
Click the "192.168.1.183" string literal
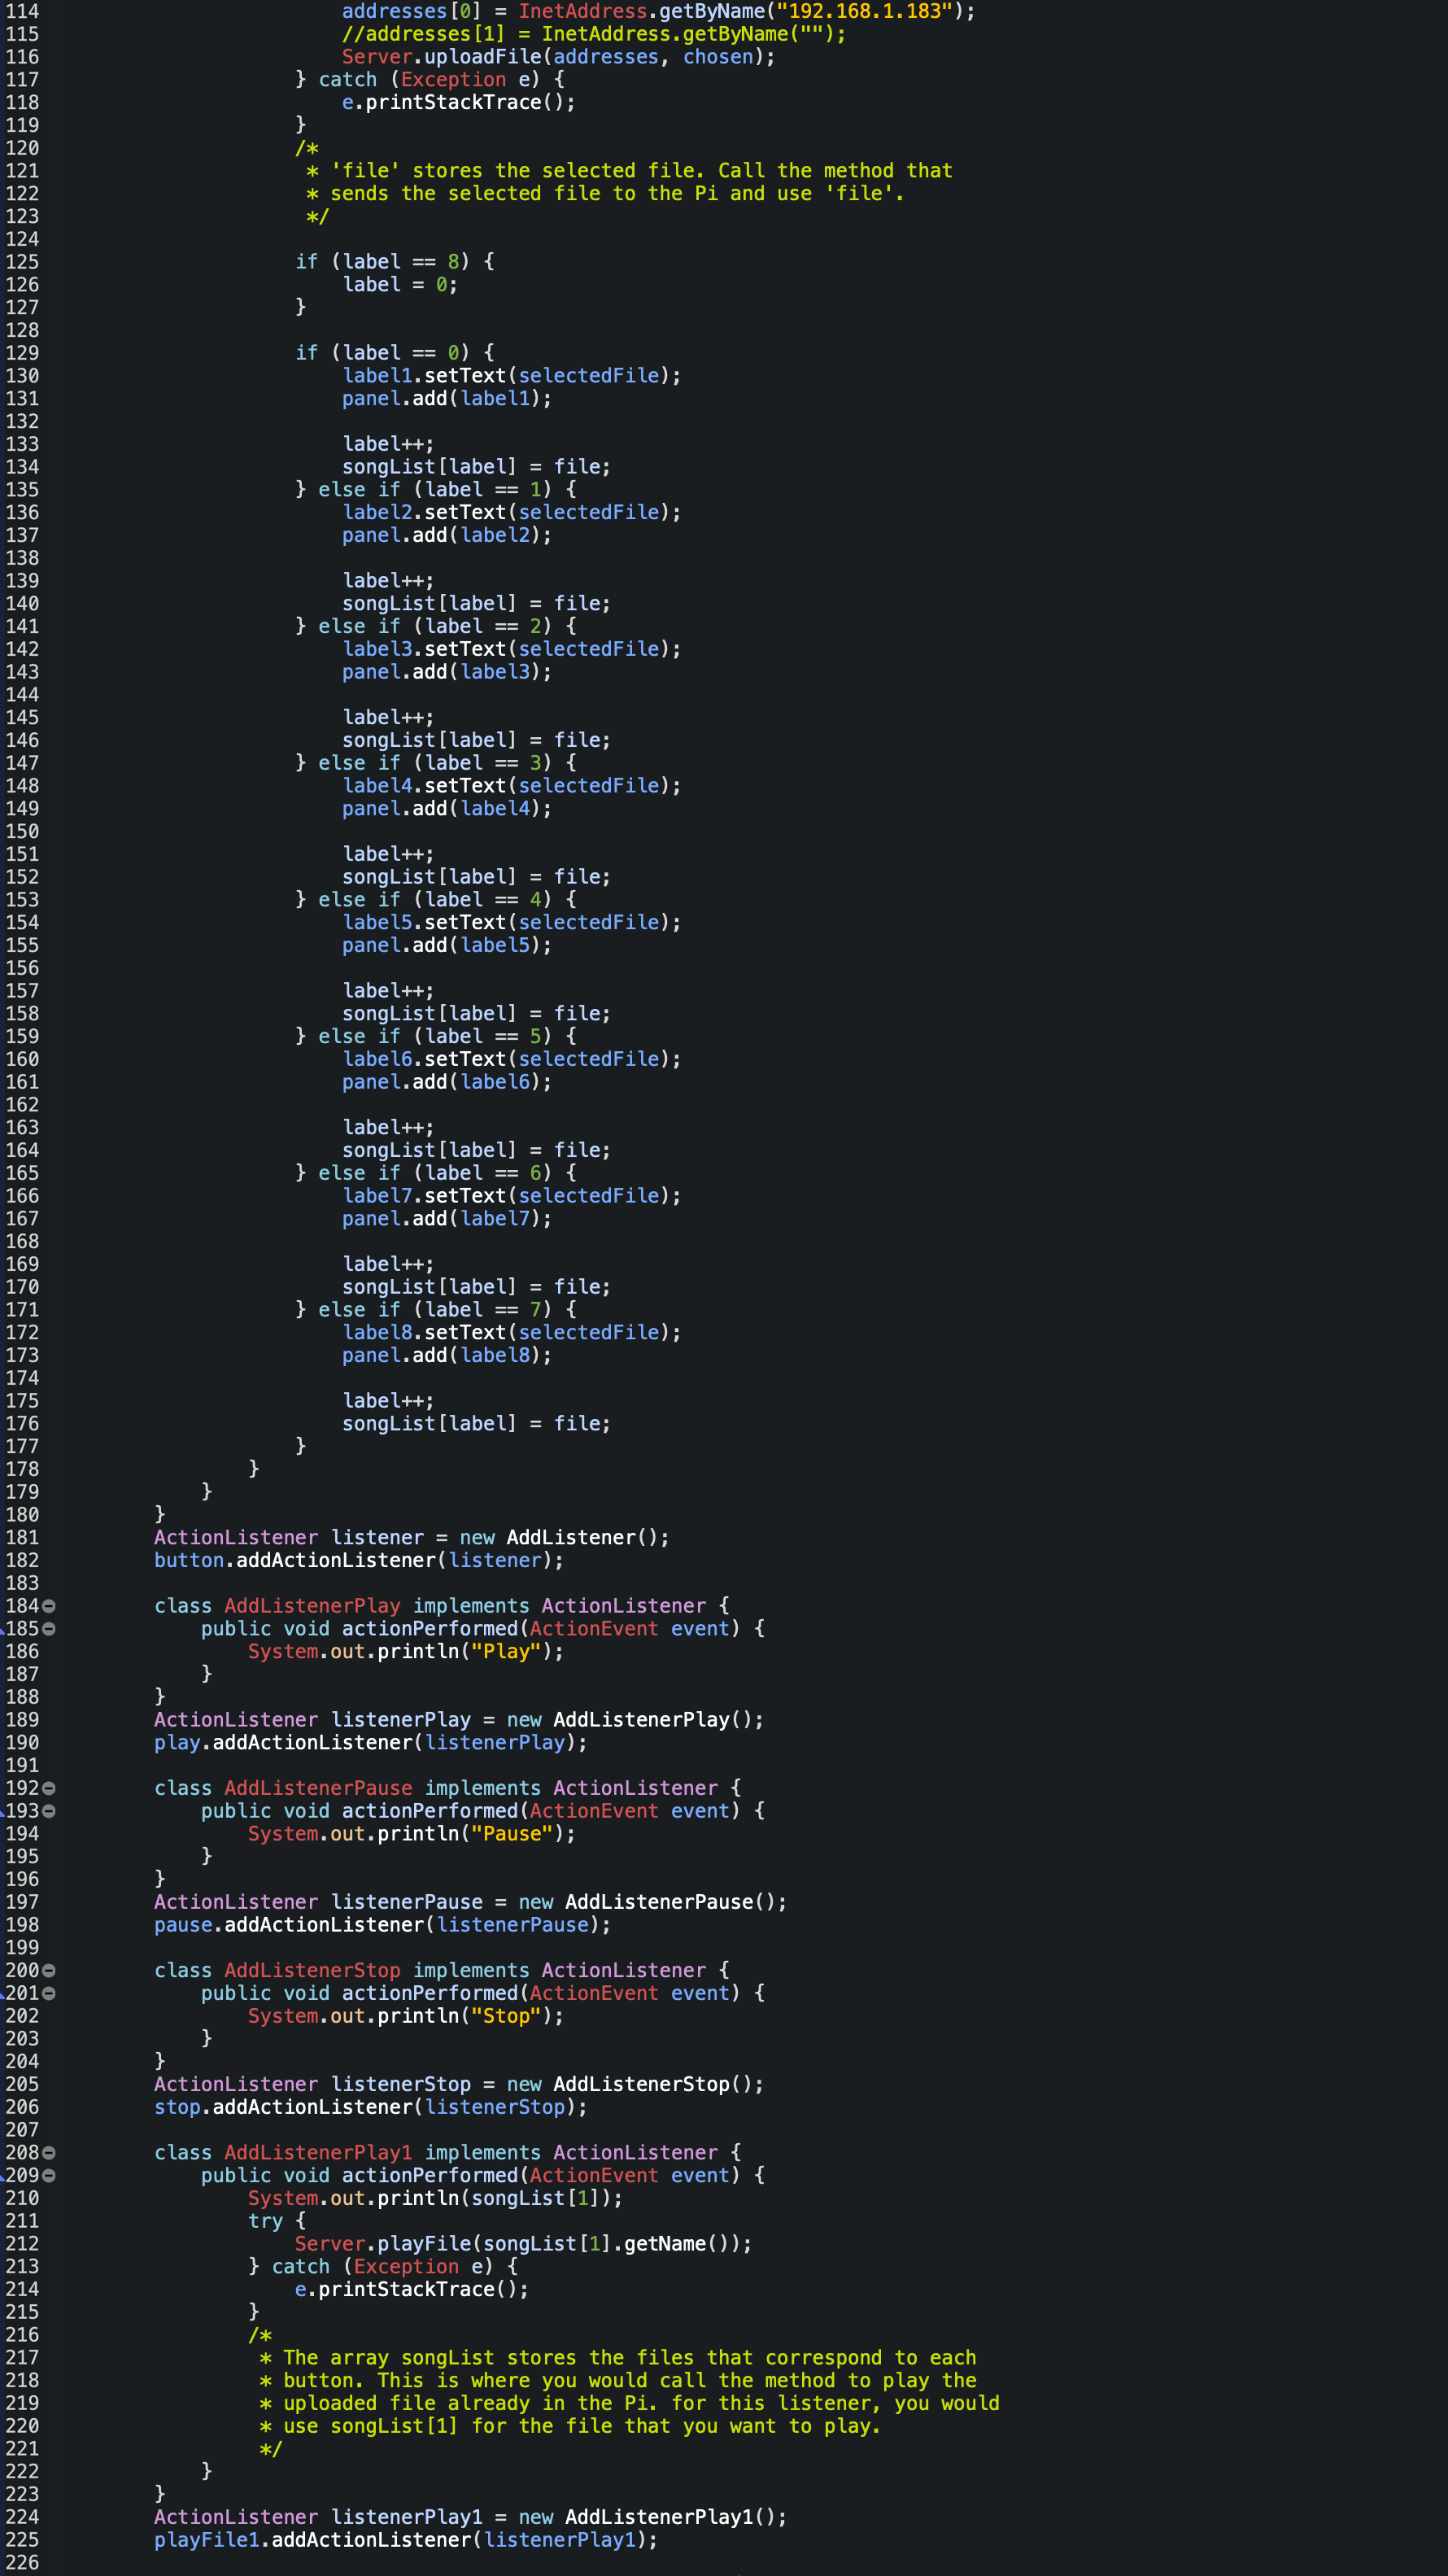click(x=864, y=11)
